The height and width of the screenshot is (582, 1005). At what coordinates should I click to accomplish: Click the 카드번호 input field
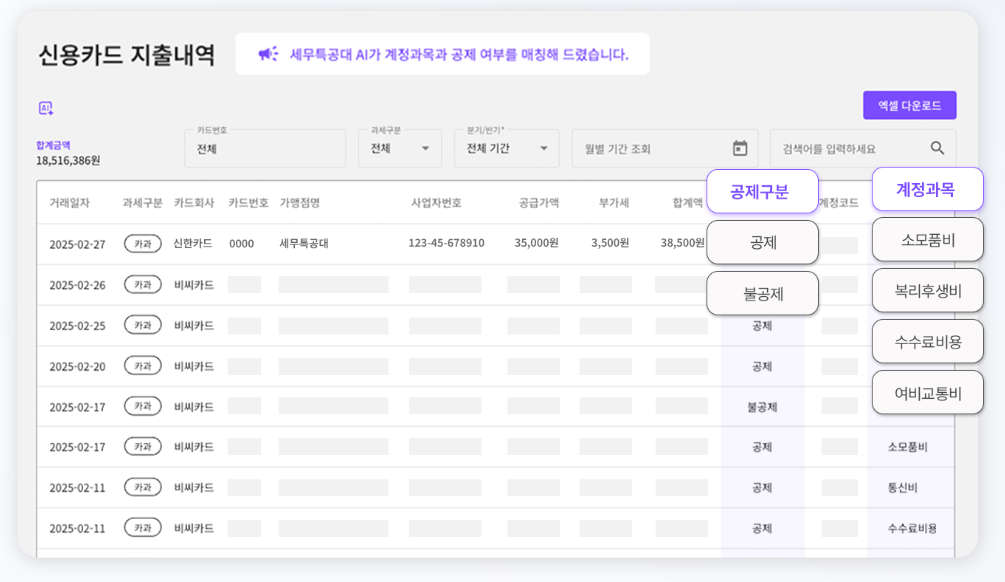[x=265, y=148]
